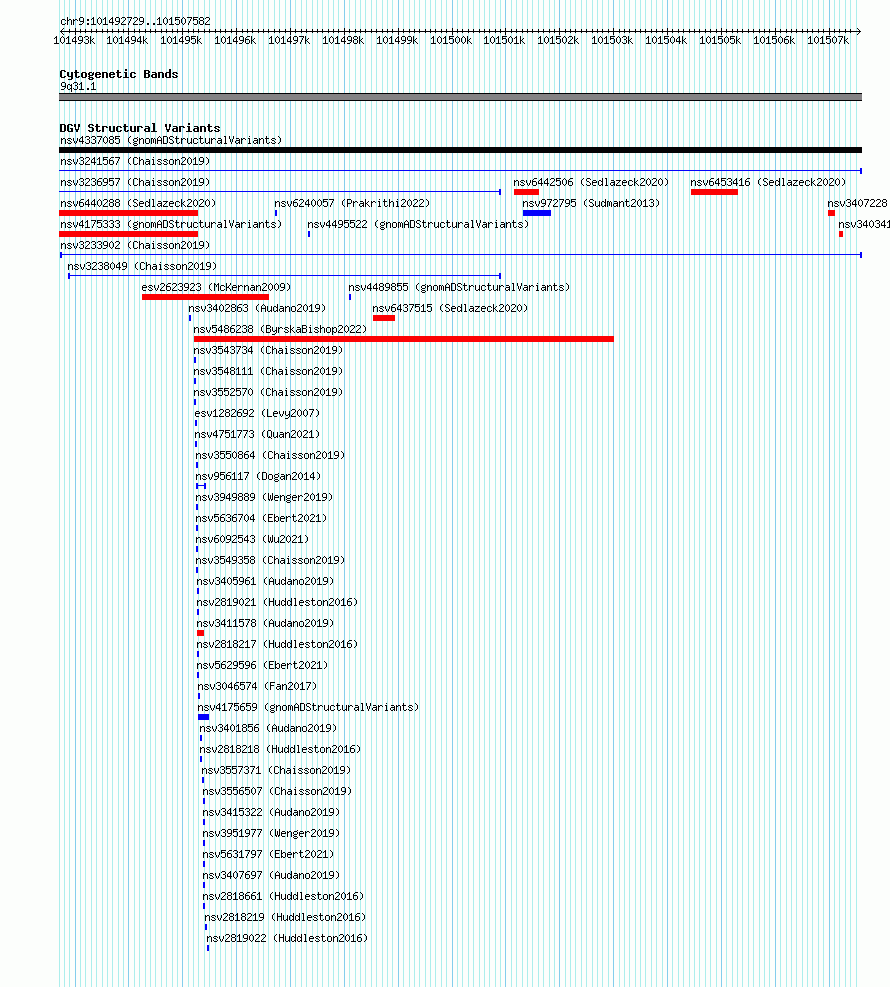The height and width of the screenshot is (987, 890).
Task: Open the nsv3401856 (Audano2019) label
Action: pos(268,728)
